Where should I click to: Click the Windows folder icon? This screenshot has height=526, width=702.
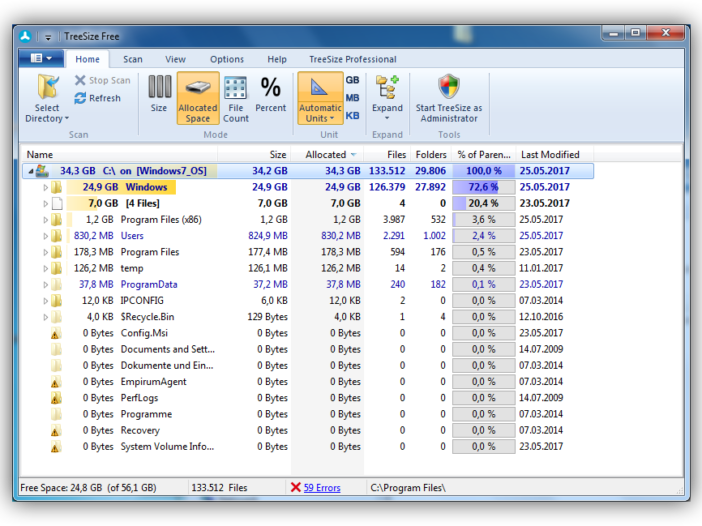coord(56,187)
